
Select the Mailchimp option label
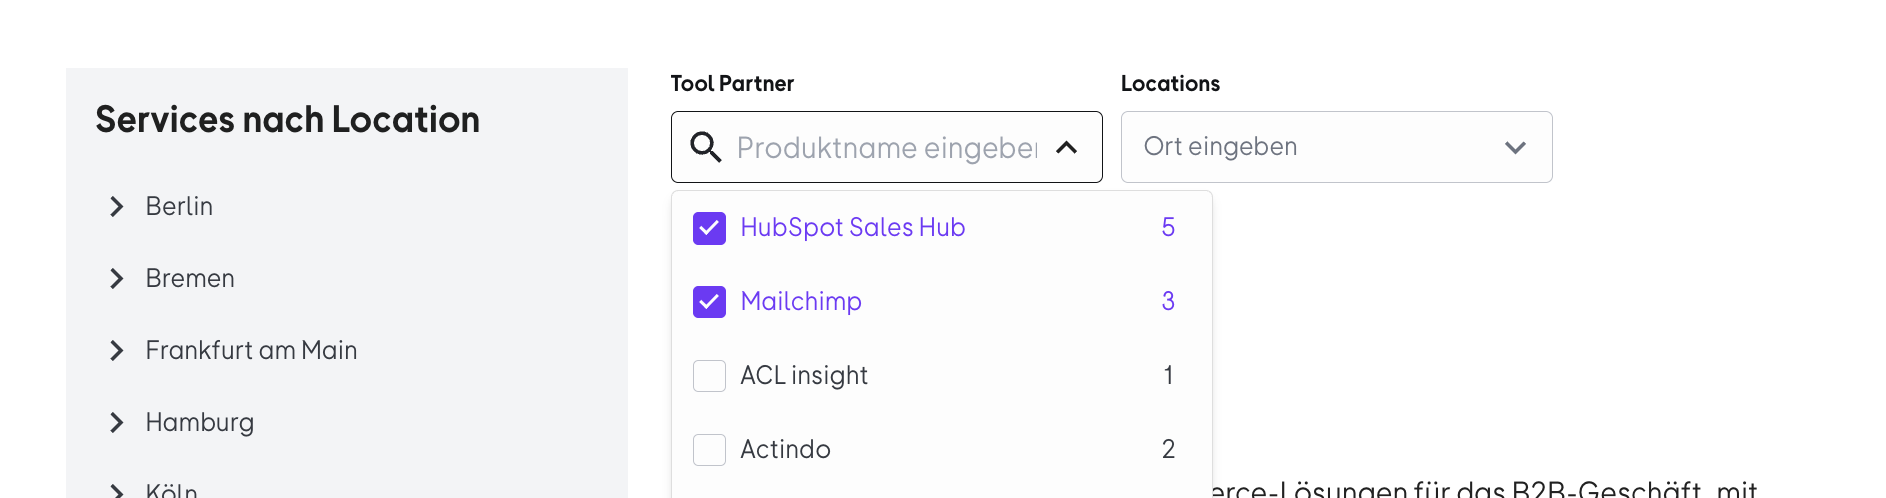click(x=801, y=302)
